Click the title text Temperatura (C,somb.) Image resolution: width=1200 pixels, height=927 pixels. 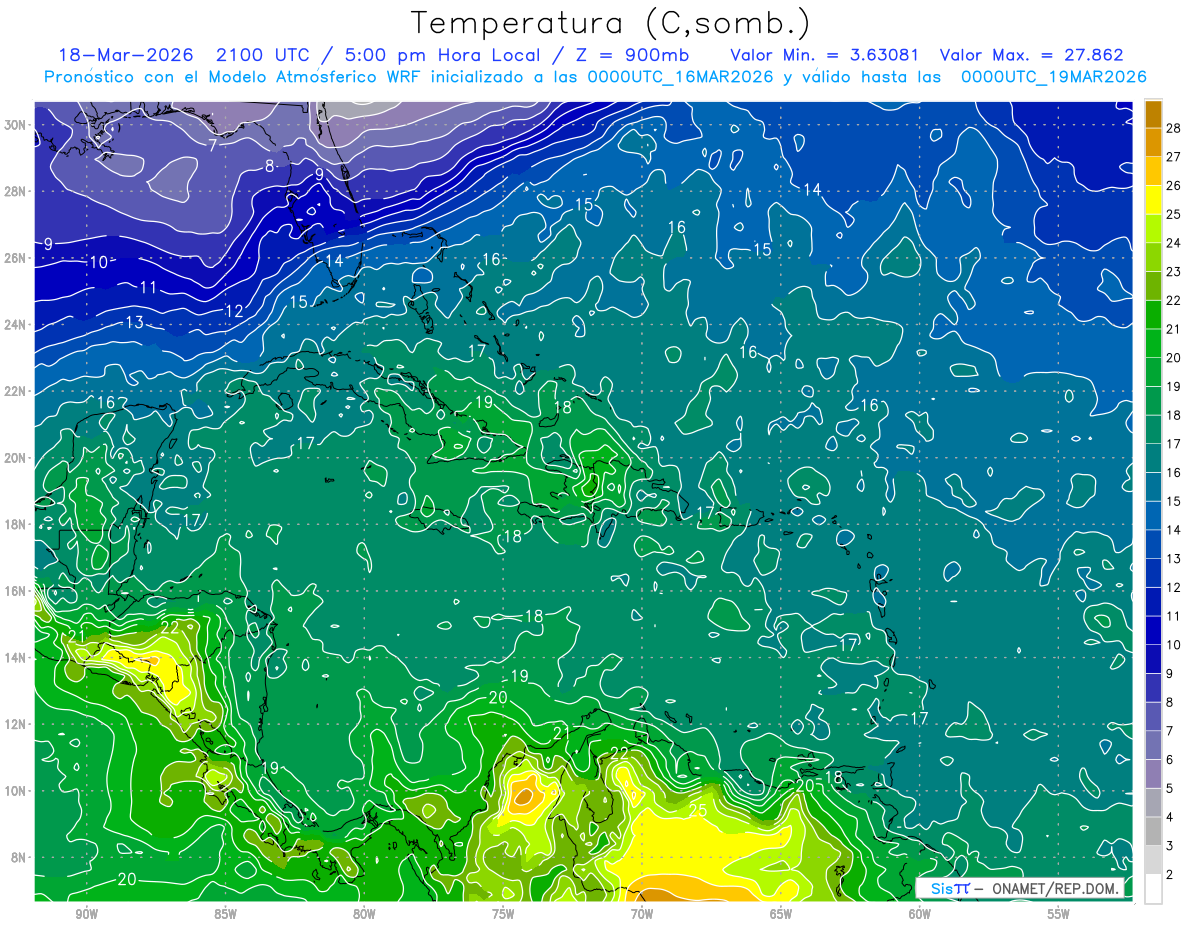(610, 22)
